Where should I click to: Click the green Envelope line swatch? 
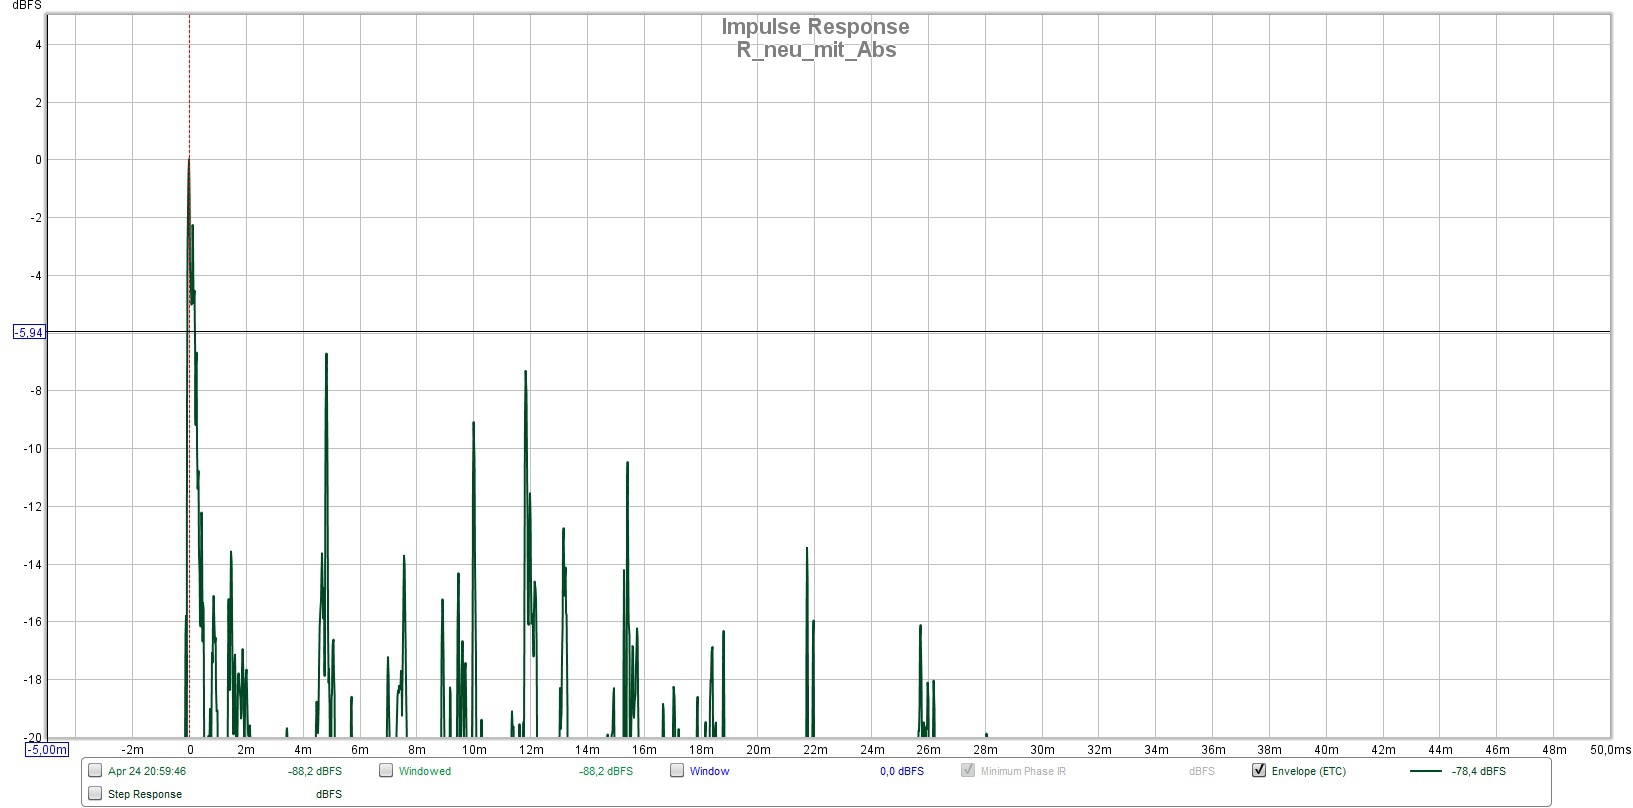point(1425,771)
